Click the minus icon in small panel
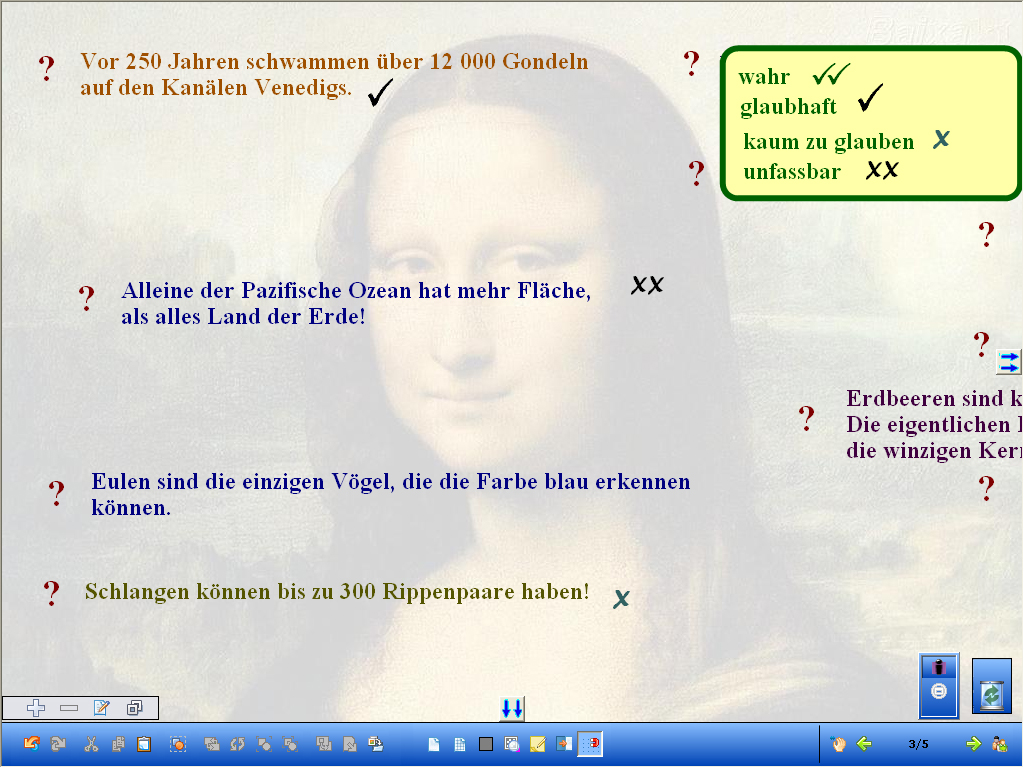1024x768 pixels. [x=69, y=707]
